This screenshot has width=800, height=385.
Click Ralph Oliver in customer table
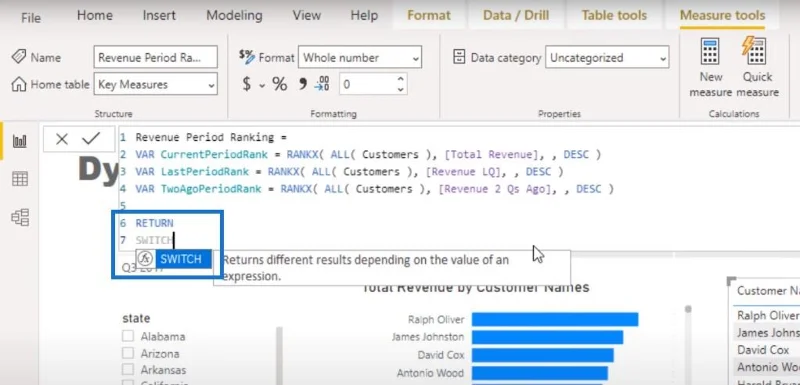tap(768, 316)
